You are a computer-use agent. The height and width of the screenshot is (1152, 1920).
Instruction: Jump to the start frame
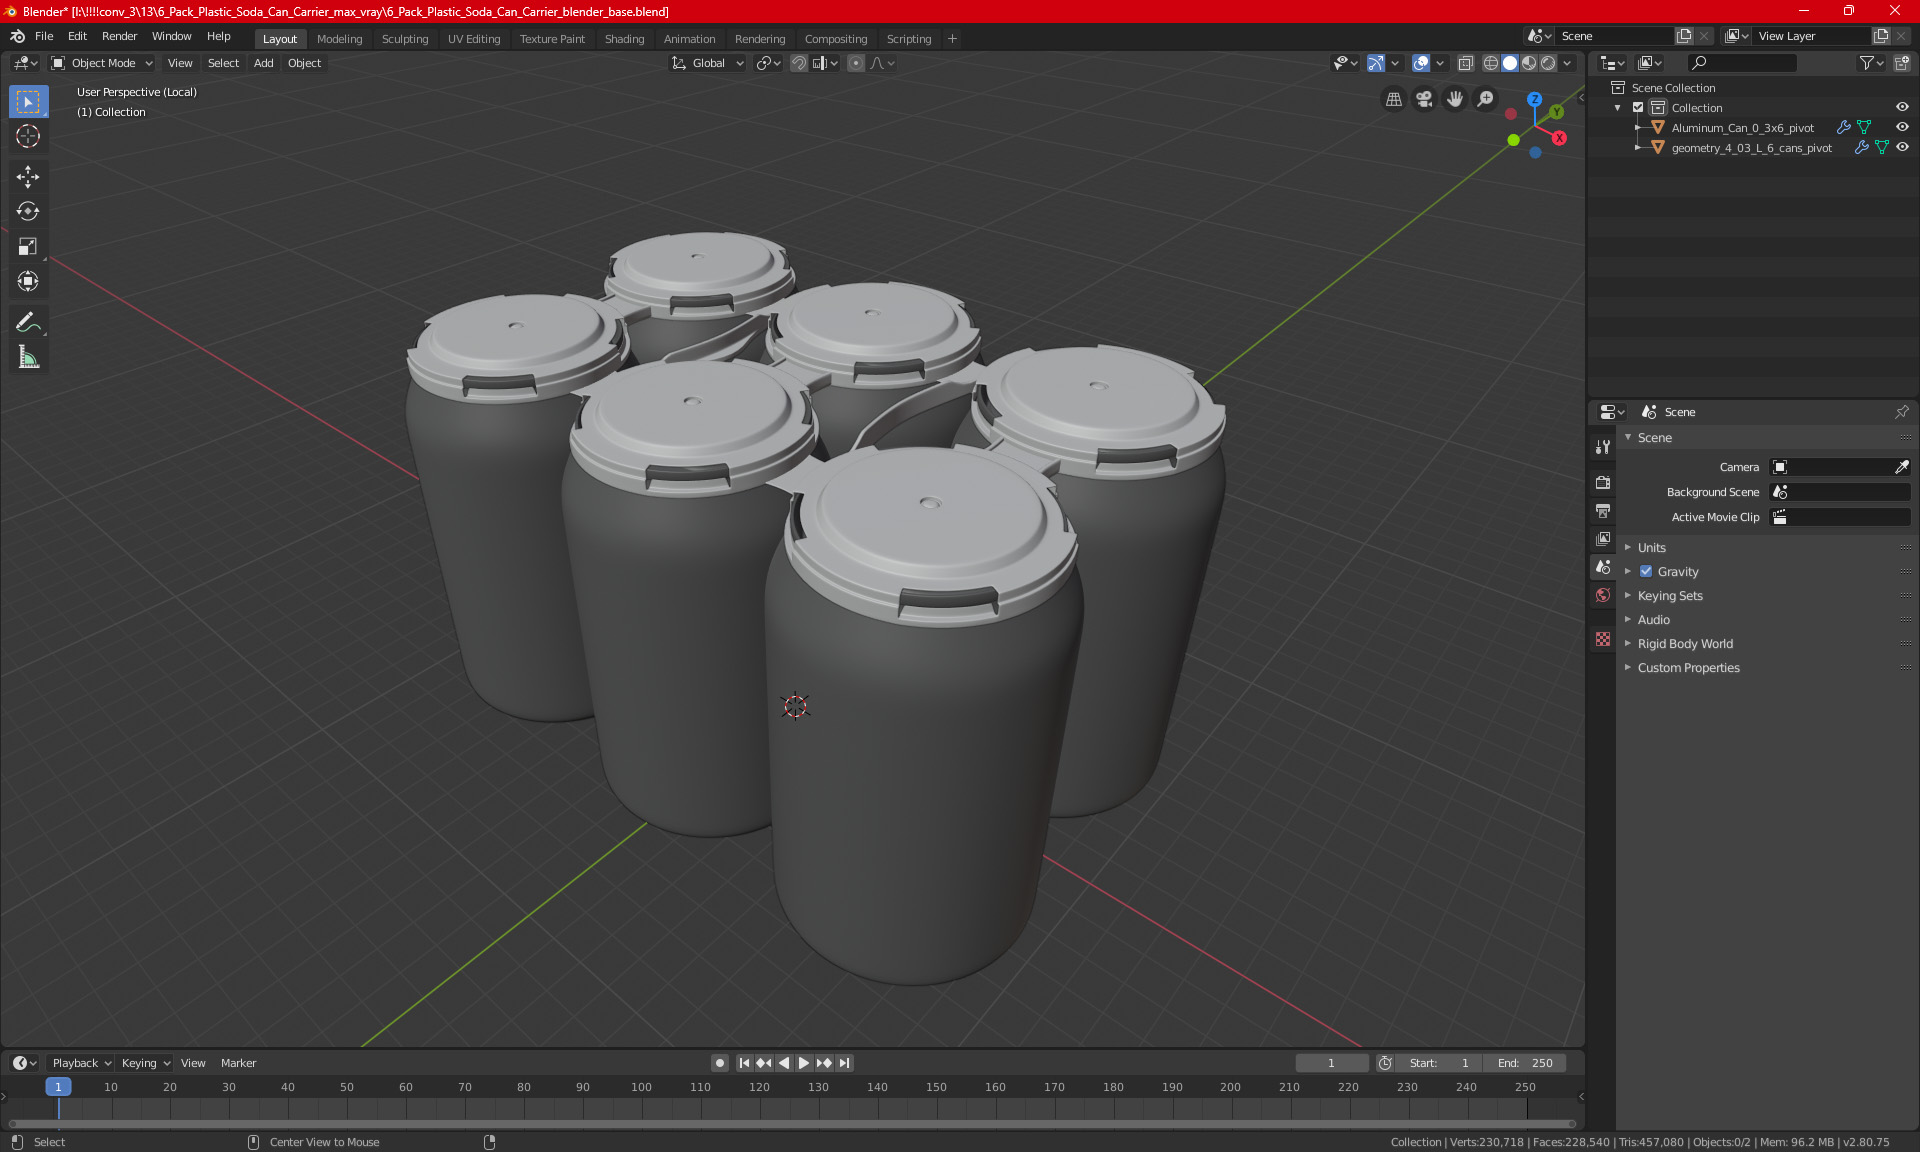(x=744, y=1063)
